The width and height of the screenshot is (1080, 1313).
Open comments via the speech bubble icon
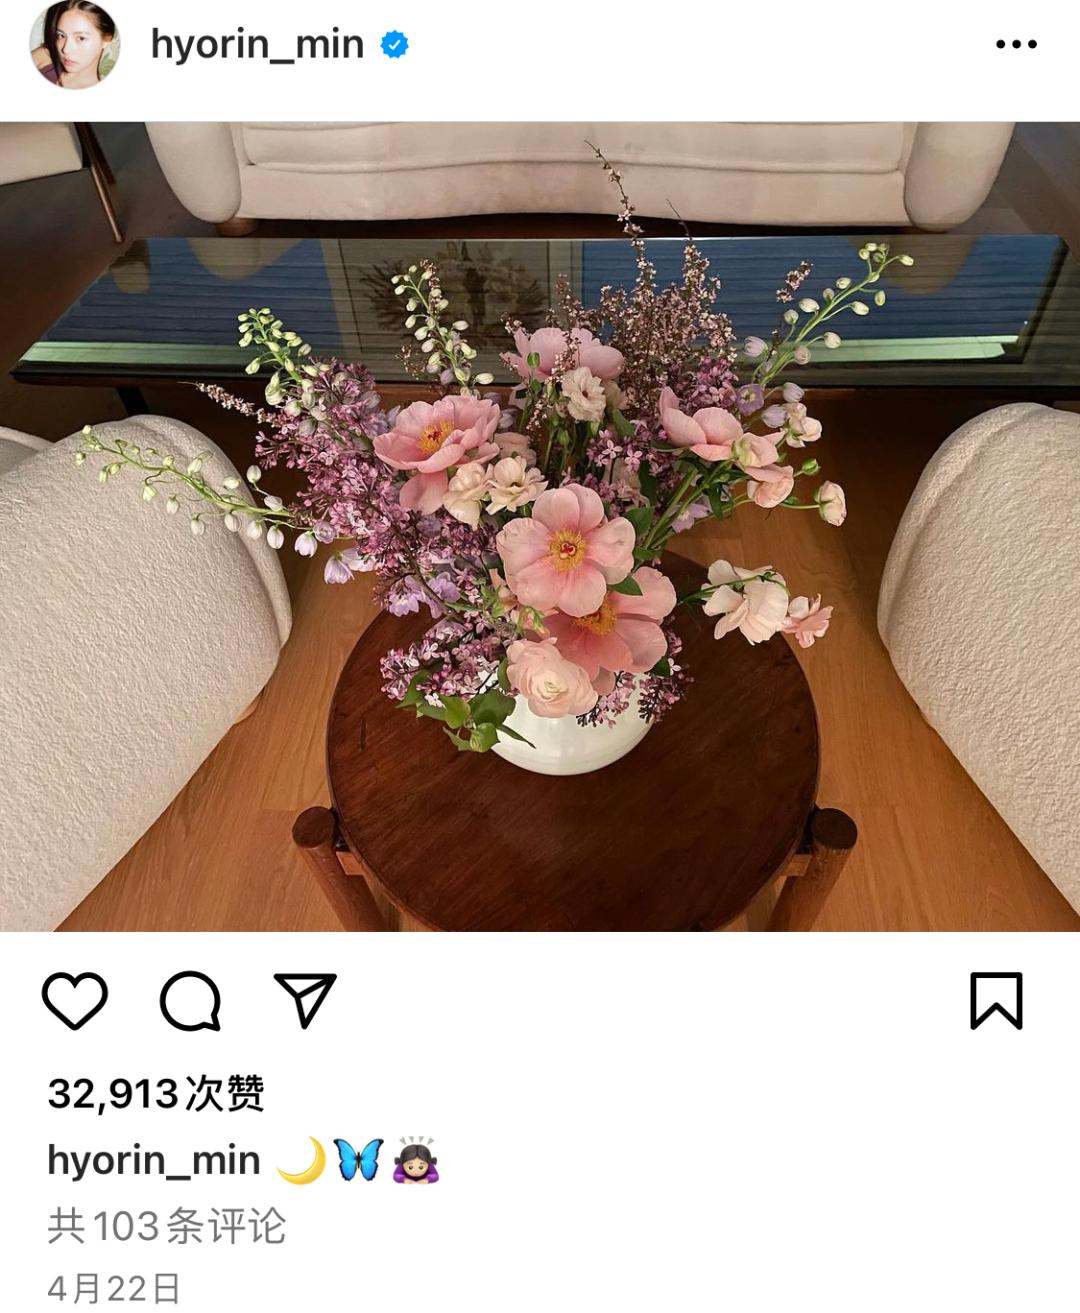coord(190,1000)
